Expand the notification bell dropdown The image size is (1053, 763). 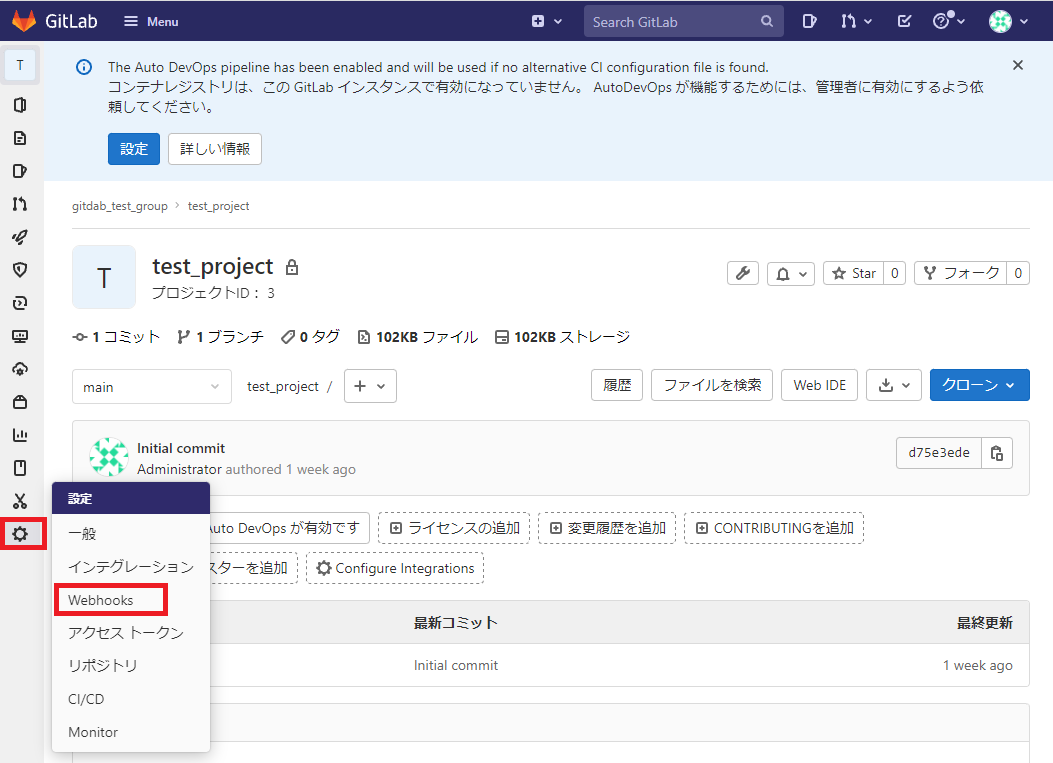(x=791, y=273)
